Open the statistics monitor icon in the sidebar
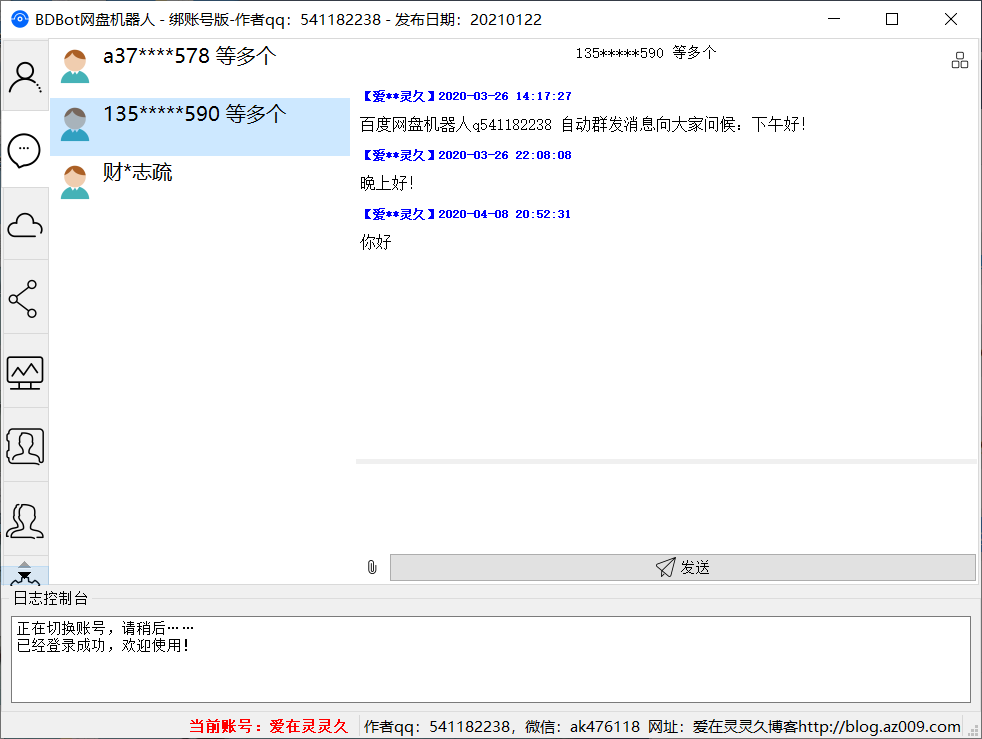Image resolution: width=982 pixels, height=739 pixels. pos(25,371)
